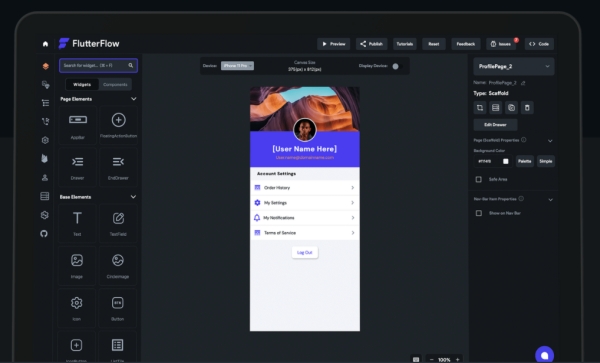Add an AppBar widget from Page Elements
Image resolution: width=600 pixels, height=363 pixels.
pos(78,125)
